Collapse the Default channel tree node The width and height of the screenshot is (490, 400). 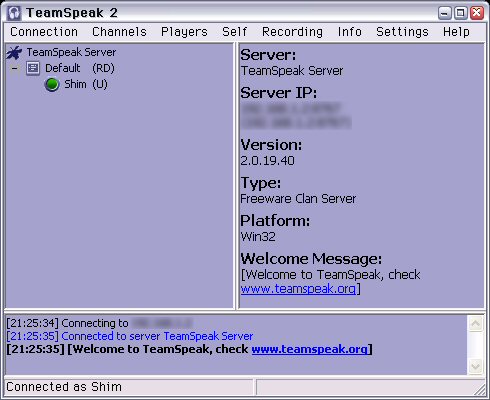(x=14, y=68)
